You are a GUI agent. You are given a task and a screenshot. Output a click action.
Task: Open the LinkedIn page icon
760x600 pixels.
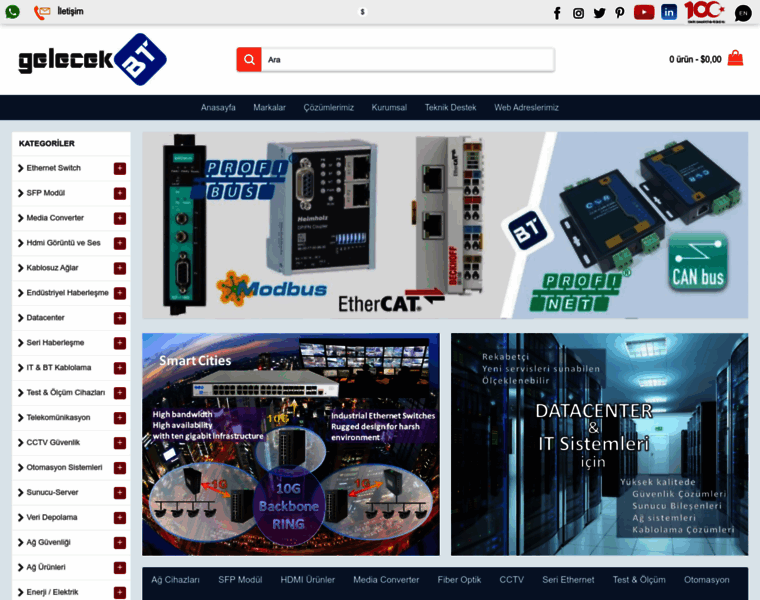669,12
